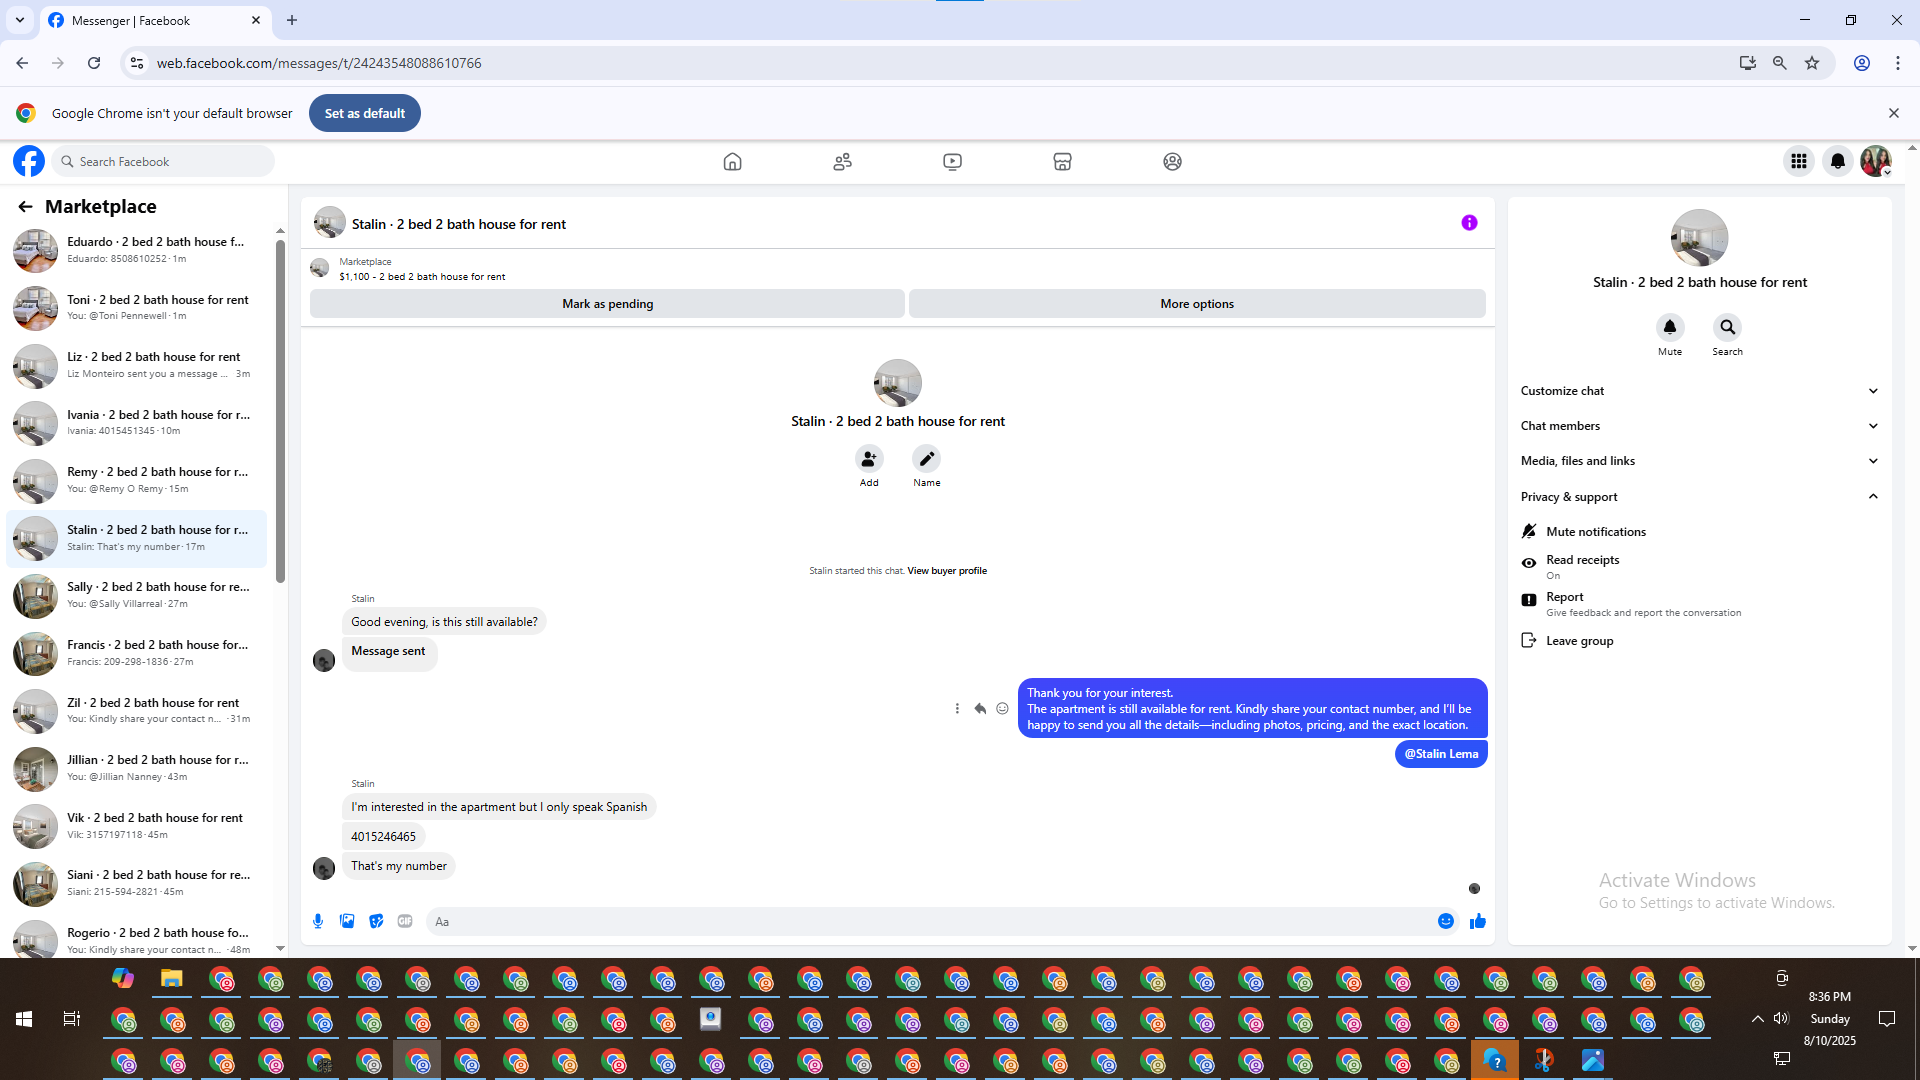Open Facebook notifications bell

pyautogui.click(x=1838, y=161)
